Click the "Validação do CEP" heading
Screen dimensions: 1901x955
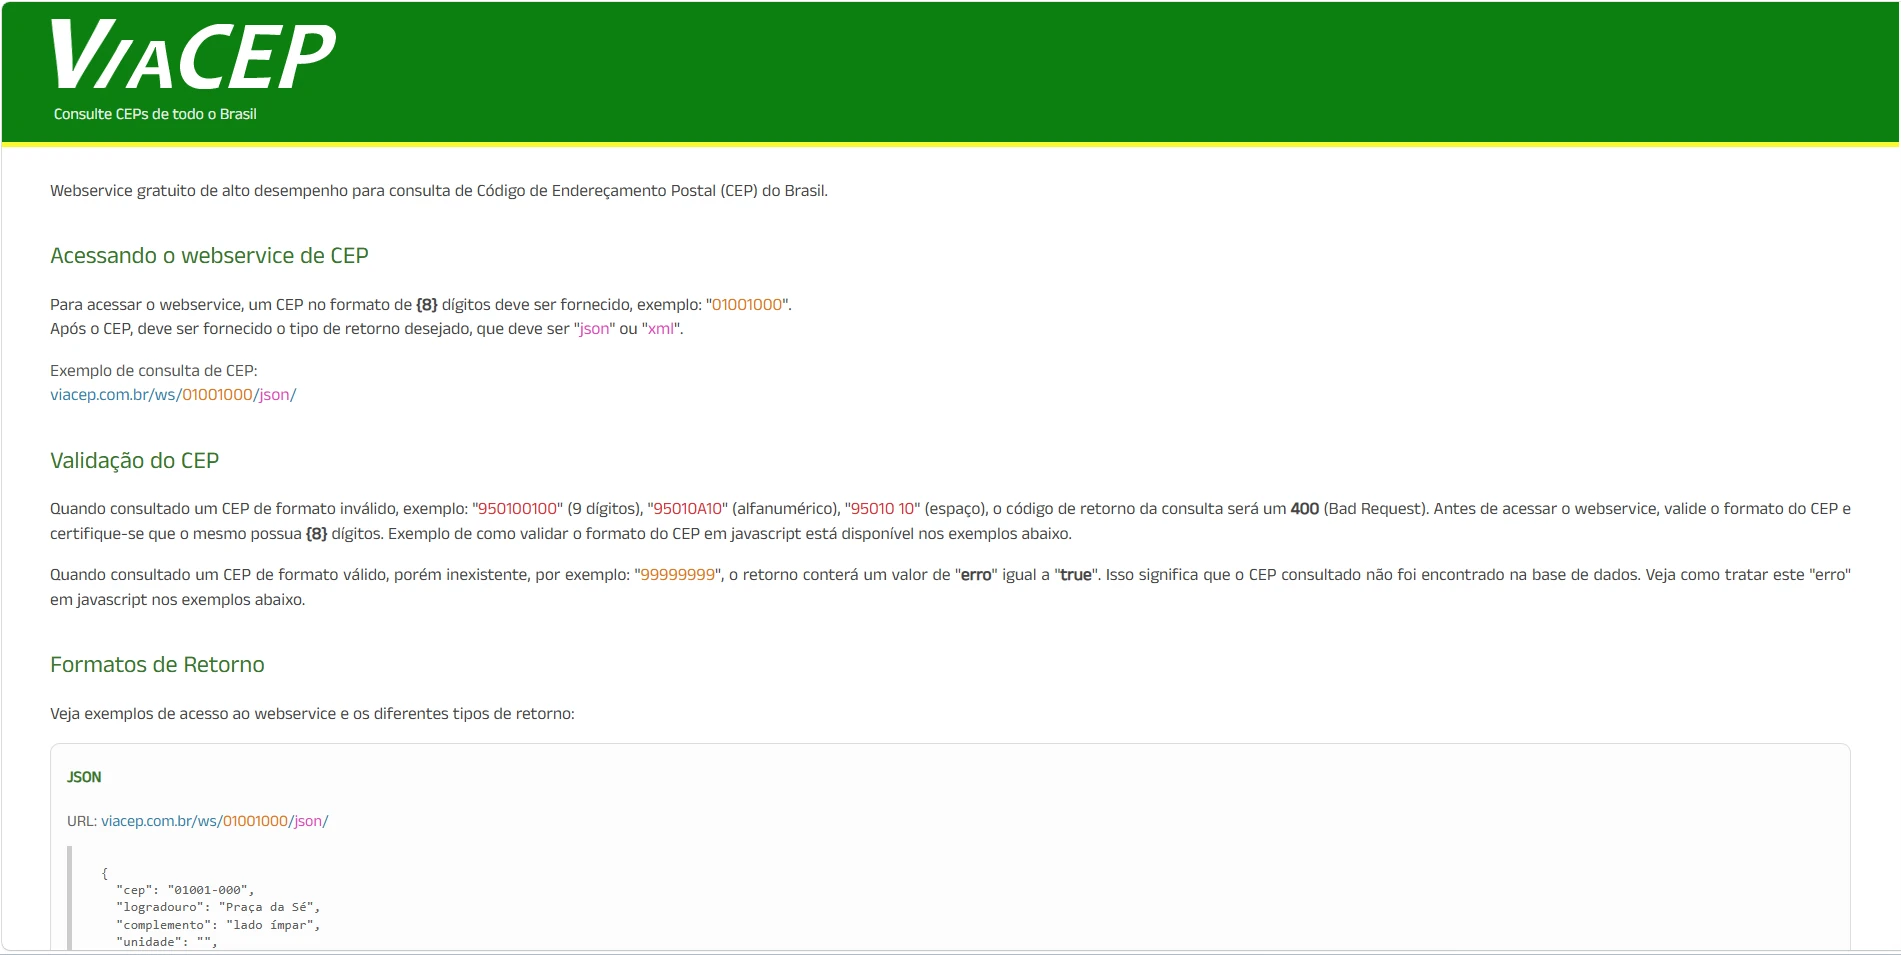(134, 461)
